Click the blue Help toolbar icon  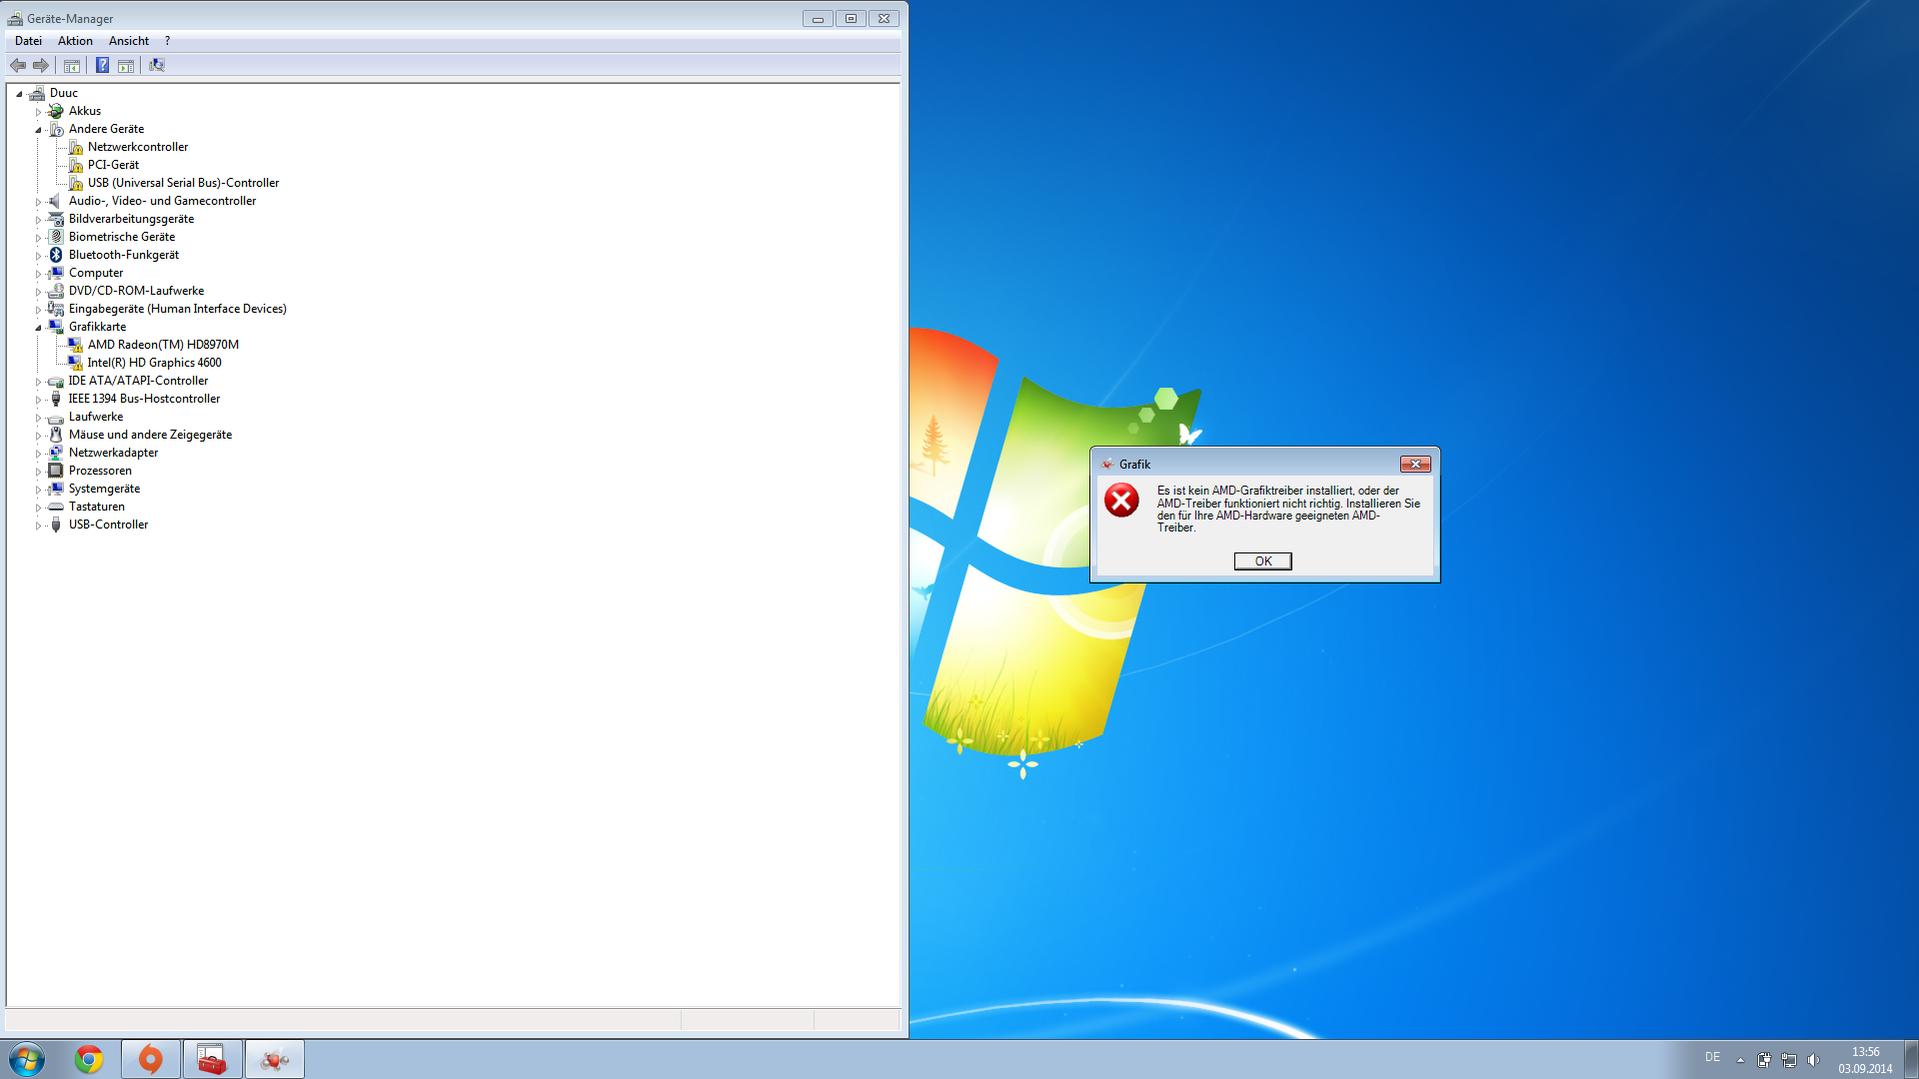[102, 65]
